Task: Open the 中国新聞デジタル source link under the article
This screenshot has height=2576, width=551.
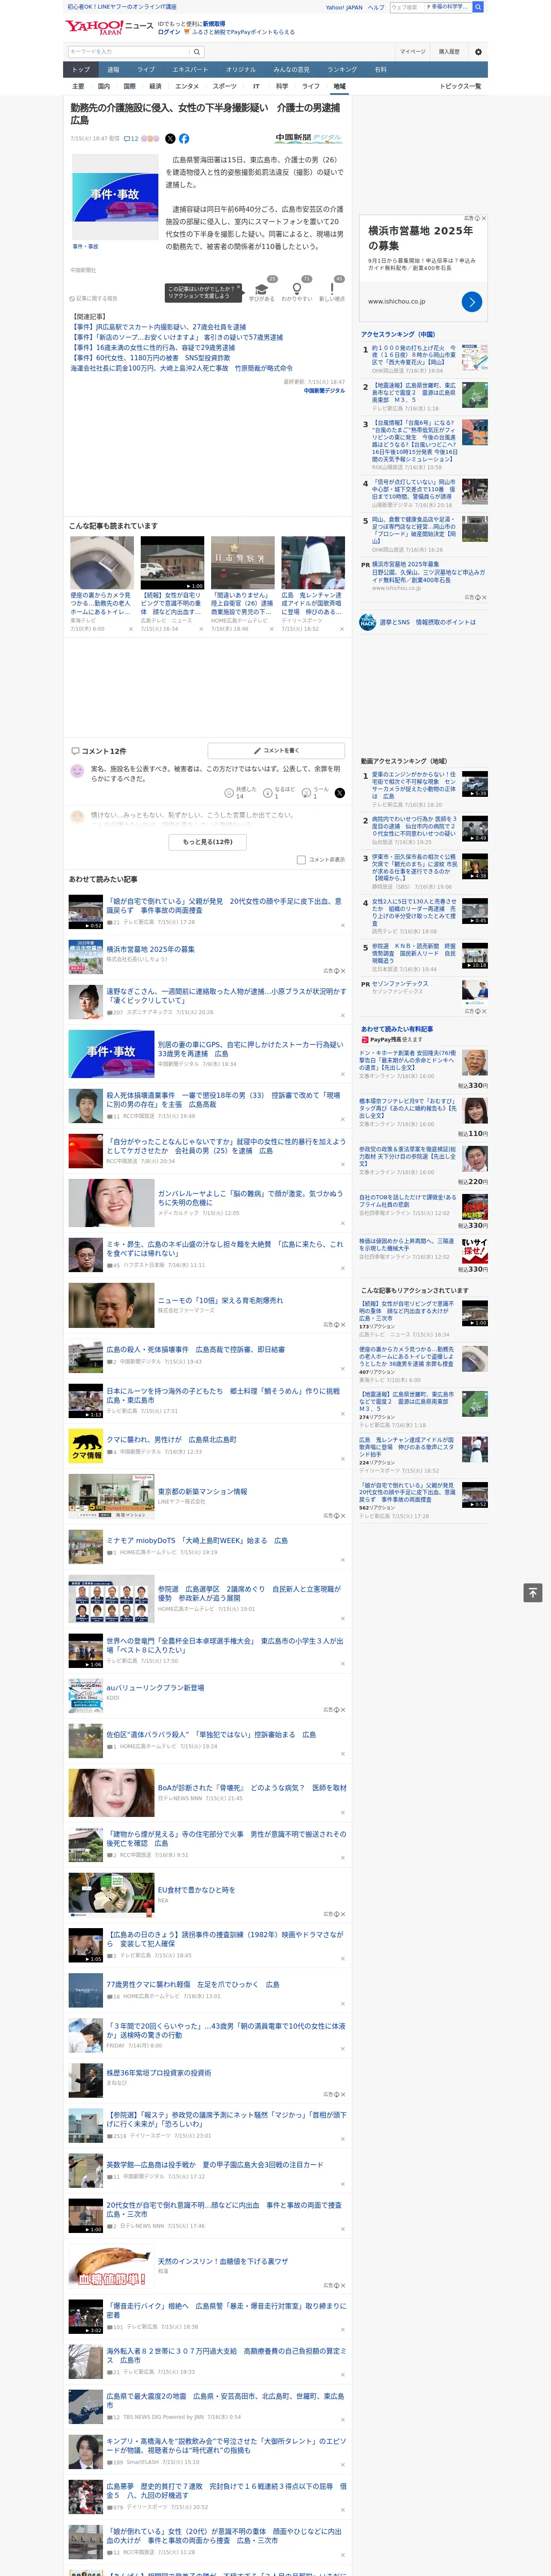Action: 324,391
